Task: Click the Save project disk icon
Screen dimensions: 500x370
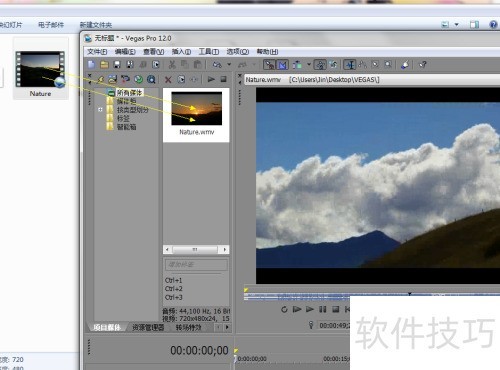Action: (117, 64)
